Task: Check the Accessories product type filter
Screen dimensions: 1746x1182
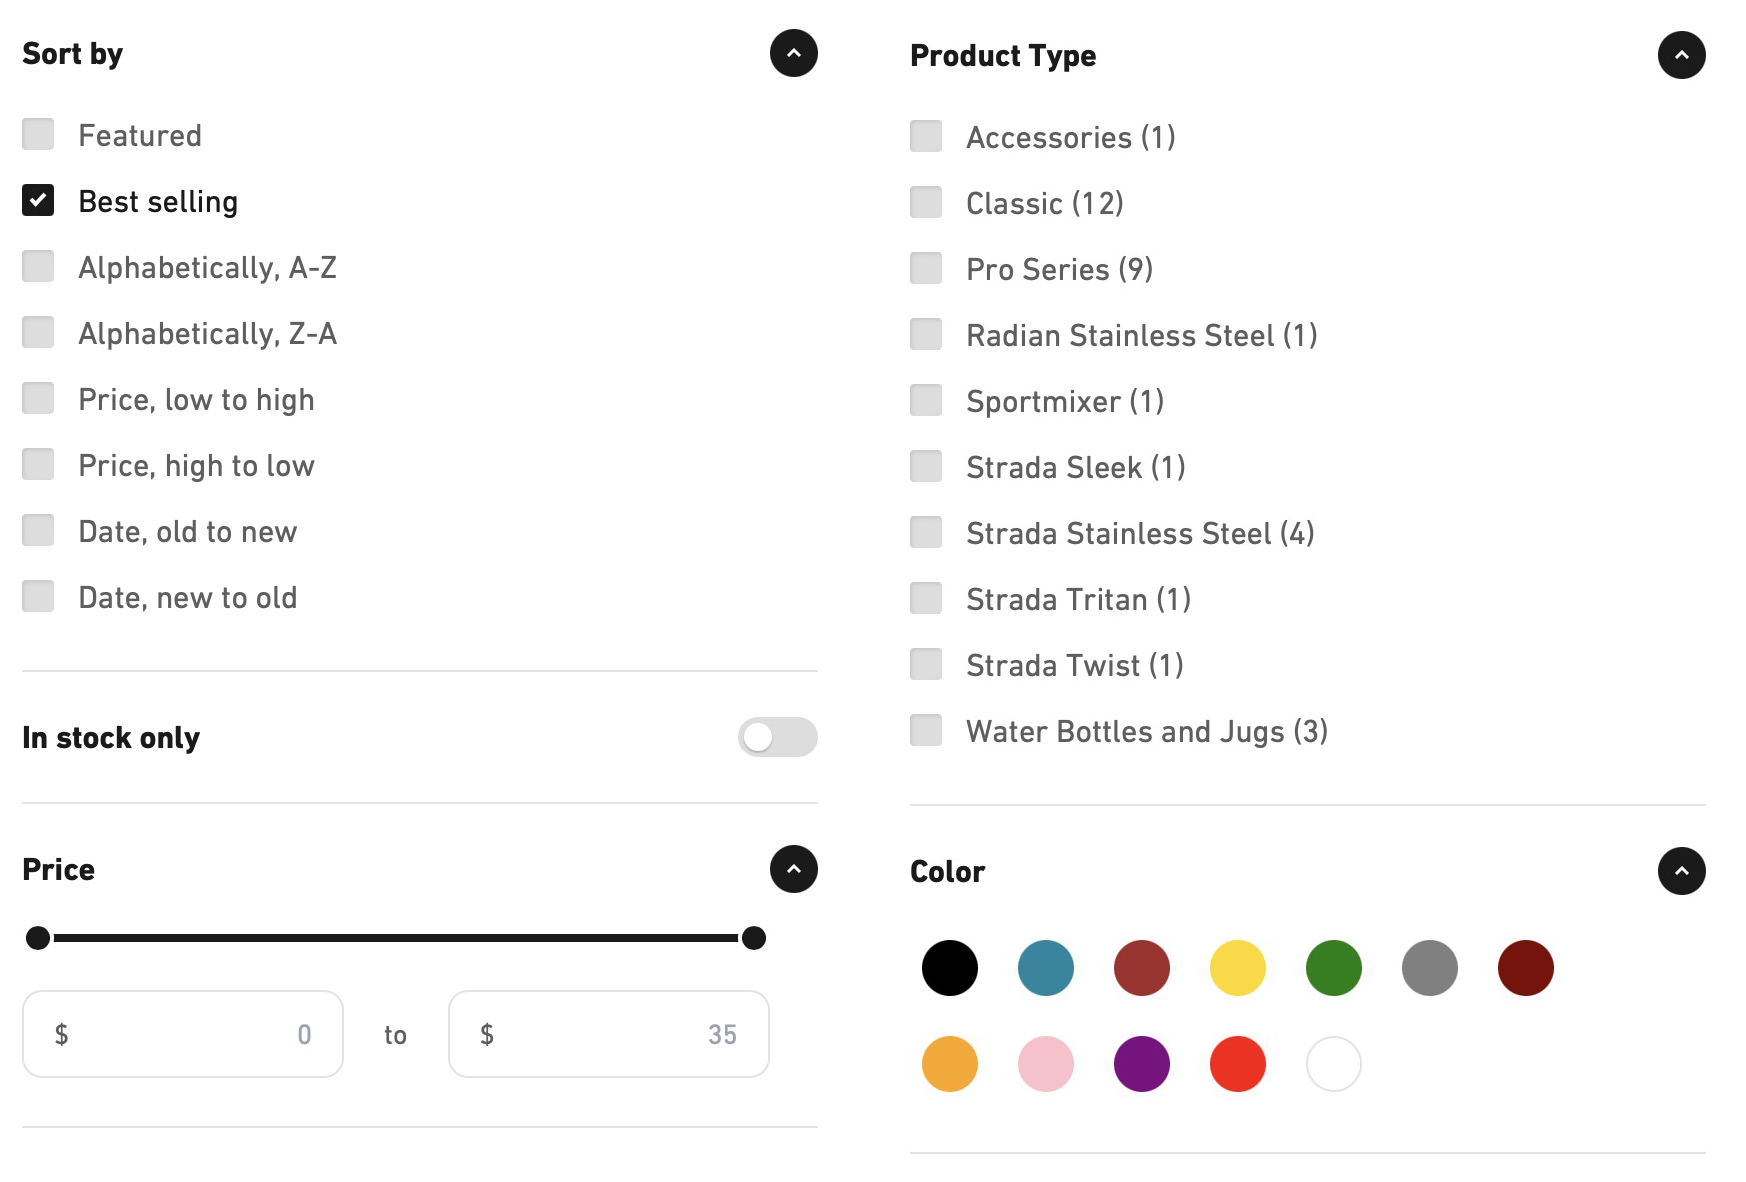Action: [924, 136]
